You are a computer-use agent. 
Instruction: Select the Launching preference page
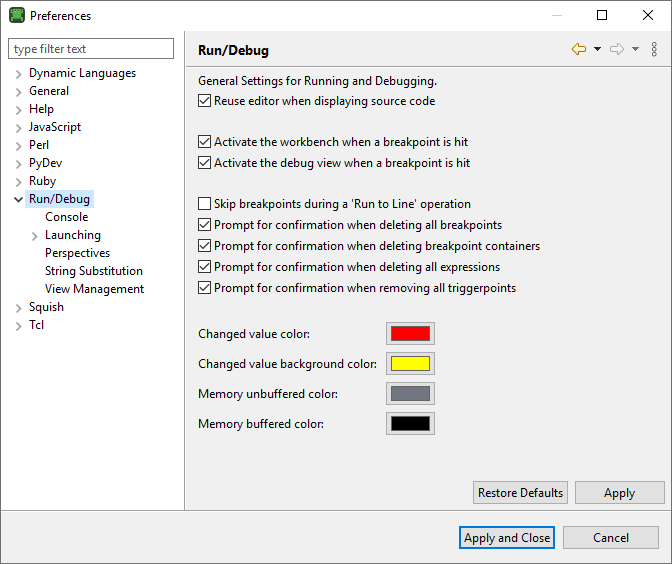(73, 235)
